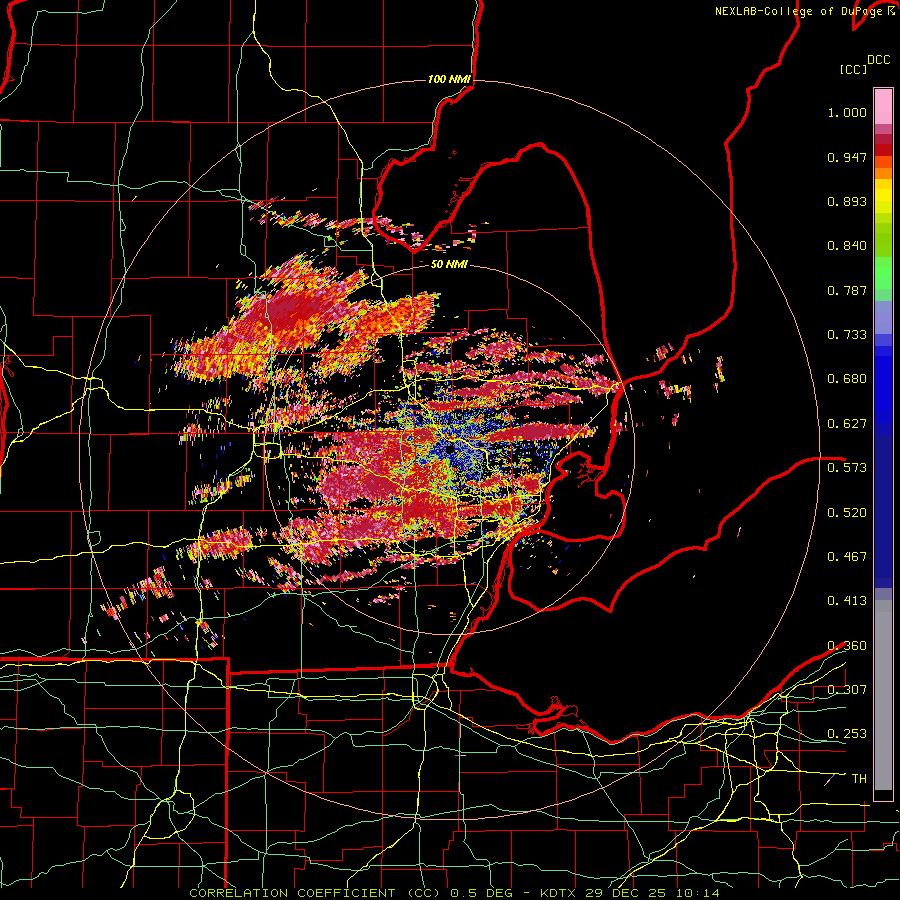Click the KDTX radar site center dot

[x=450, y=448]
